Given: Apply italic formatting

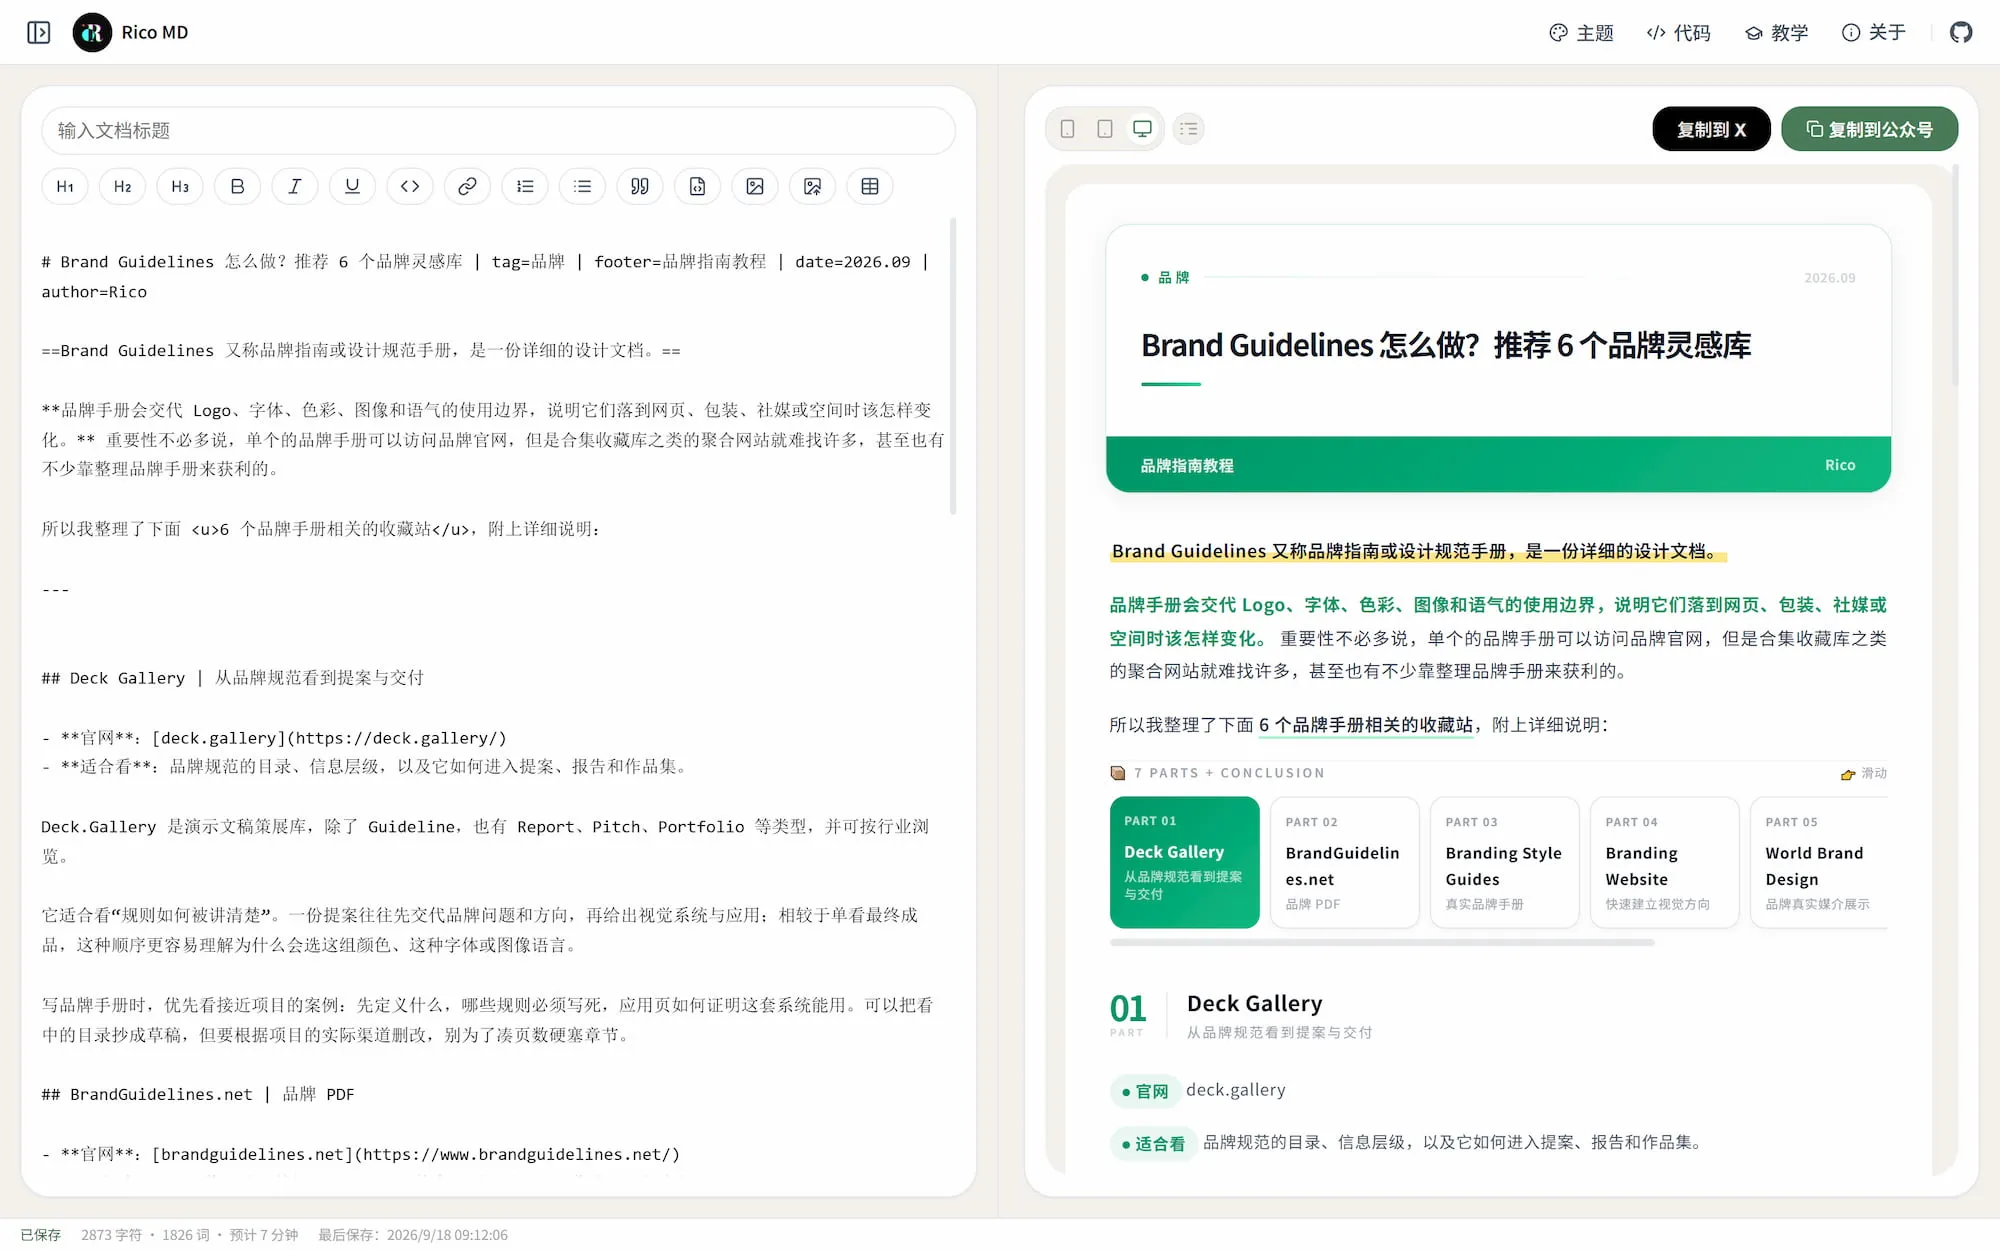Looking at the screenshot, I should pos(295,187).
